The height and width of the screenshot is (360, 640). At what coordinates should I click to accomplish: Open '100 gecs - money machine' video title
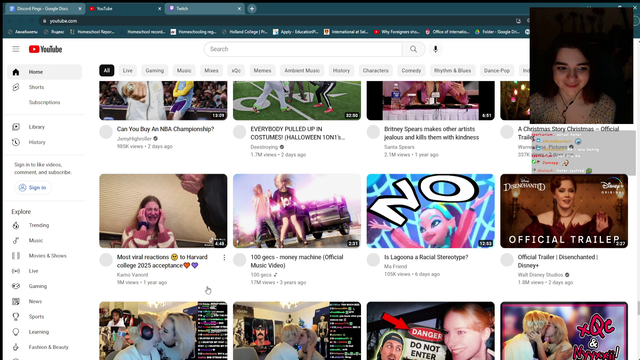coord(297,261)
